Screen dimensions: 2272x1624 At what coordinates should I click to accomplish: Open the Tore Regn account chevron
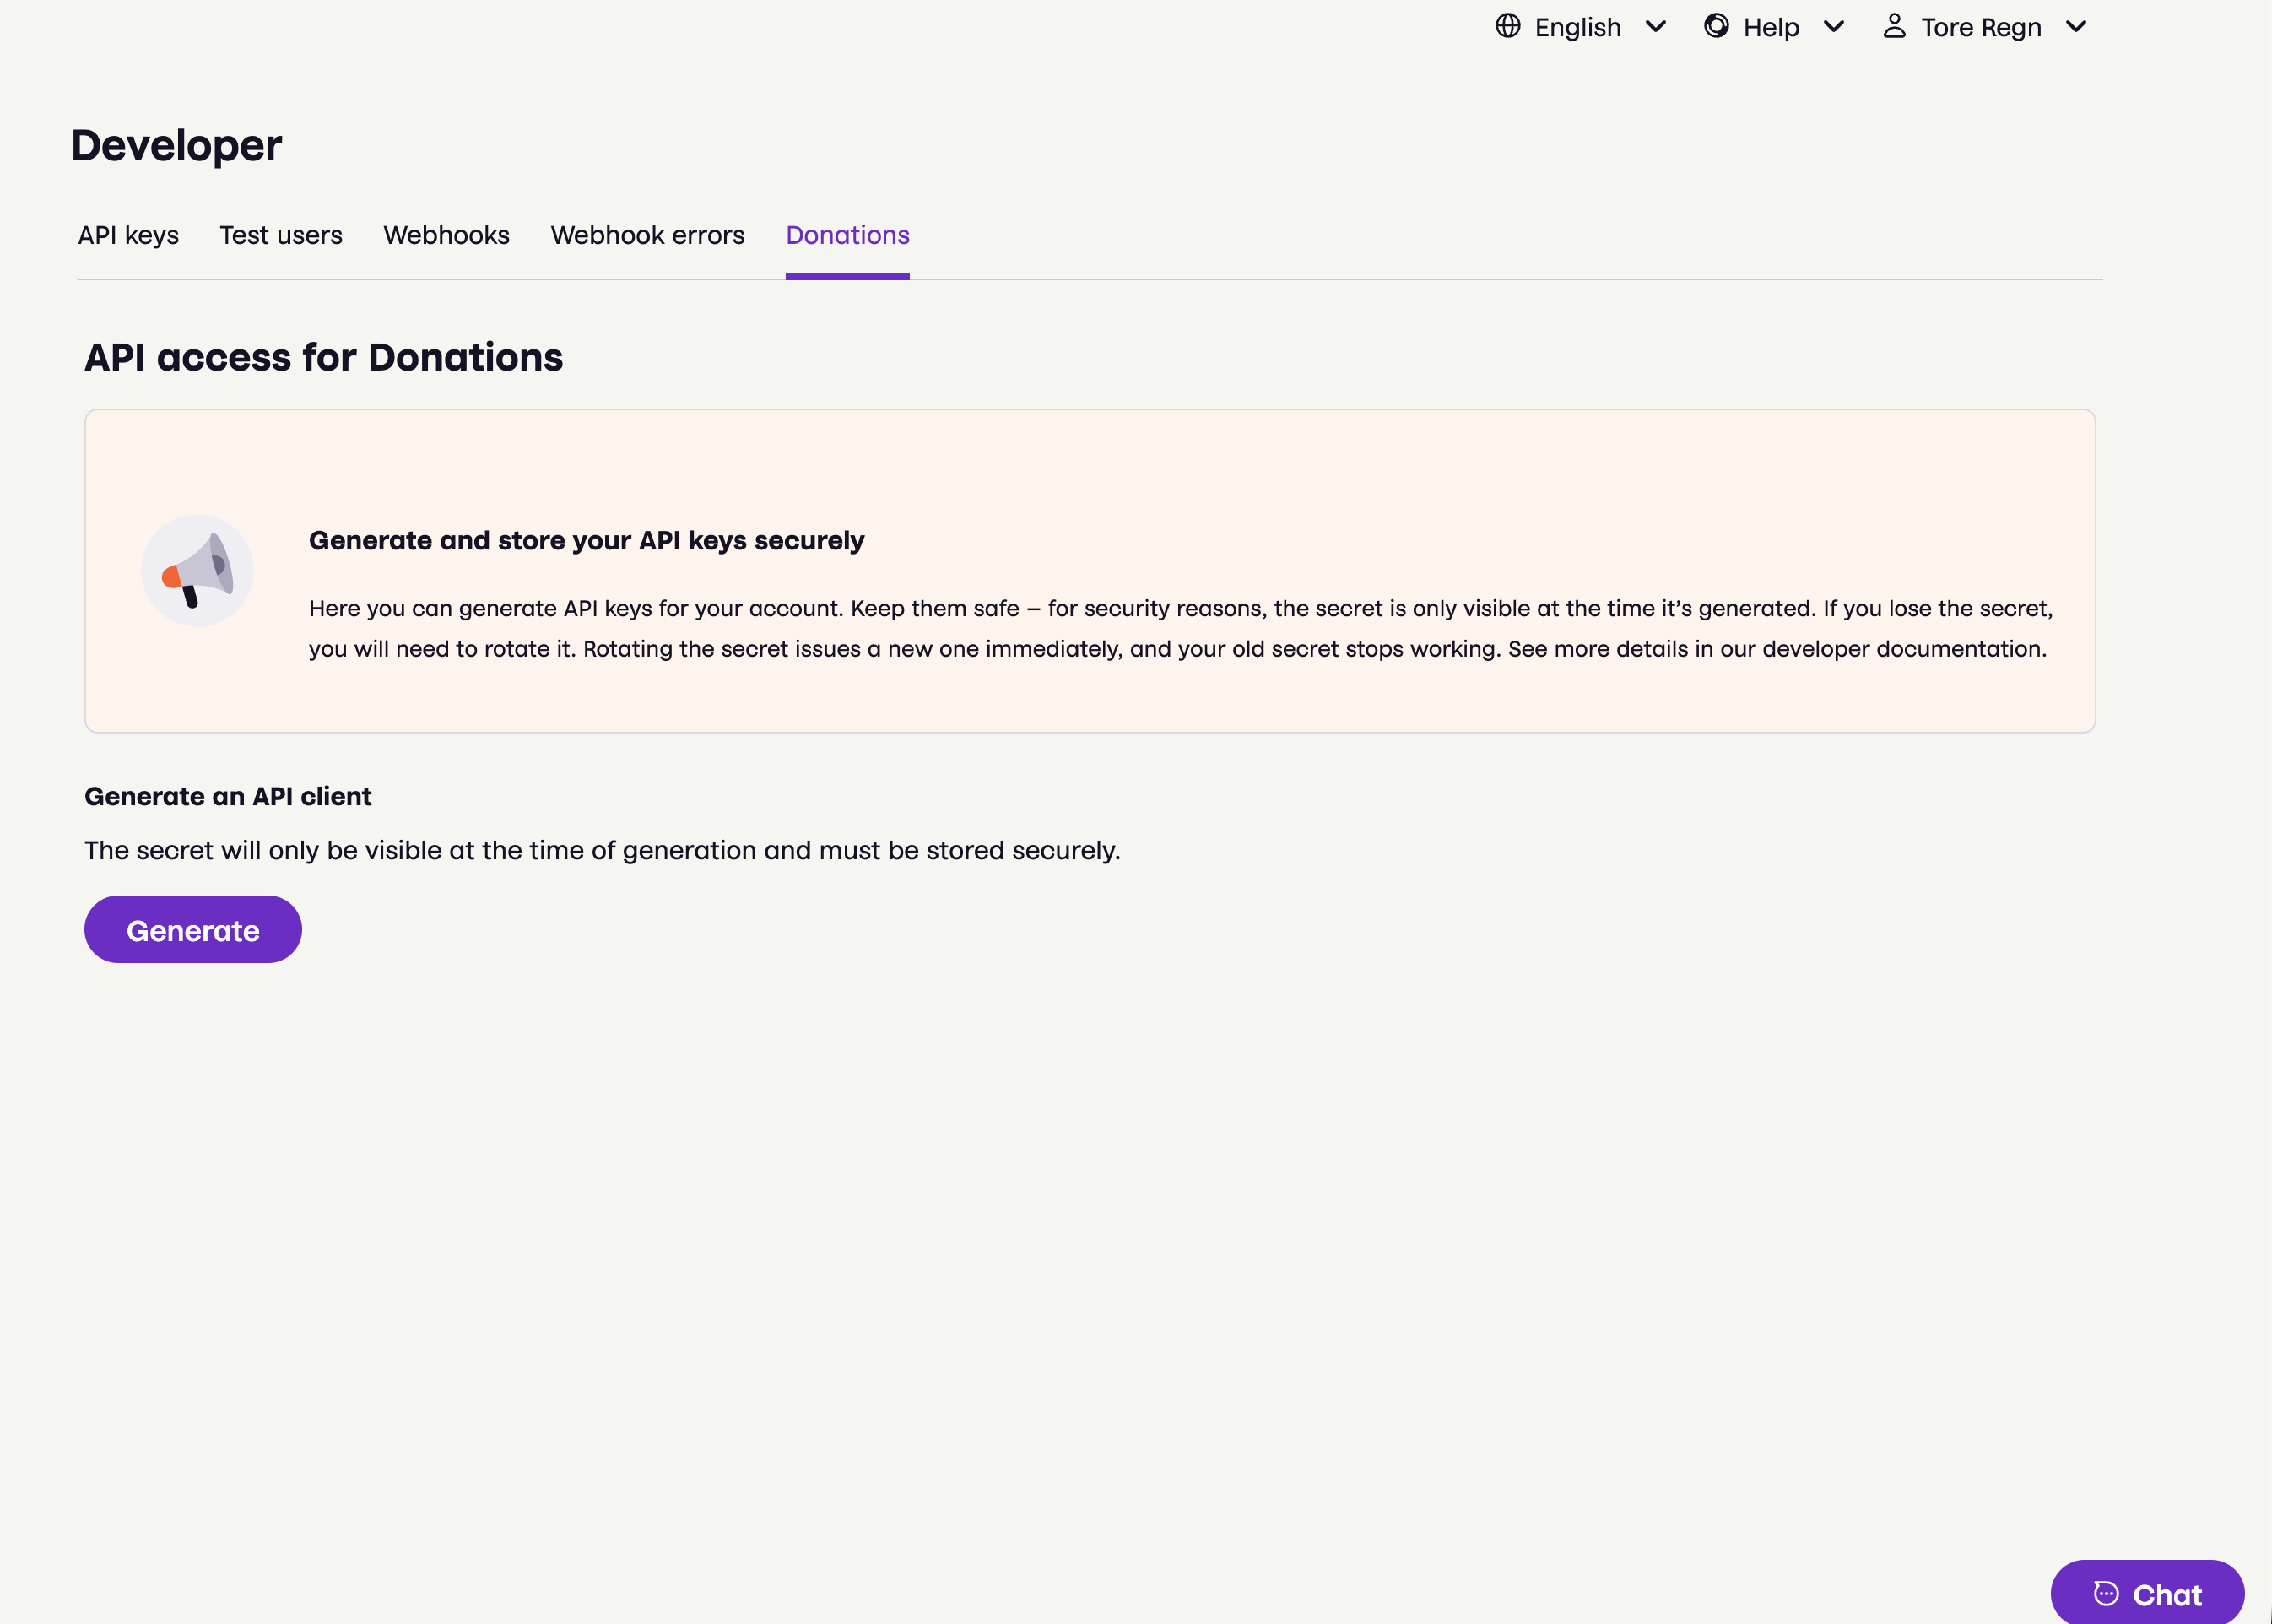coord(2075,27)
